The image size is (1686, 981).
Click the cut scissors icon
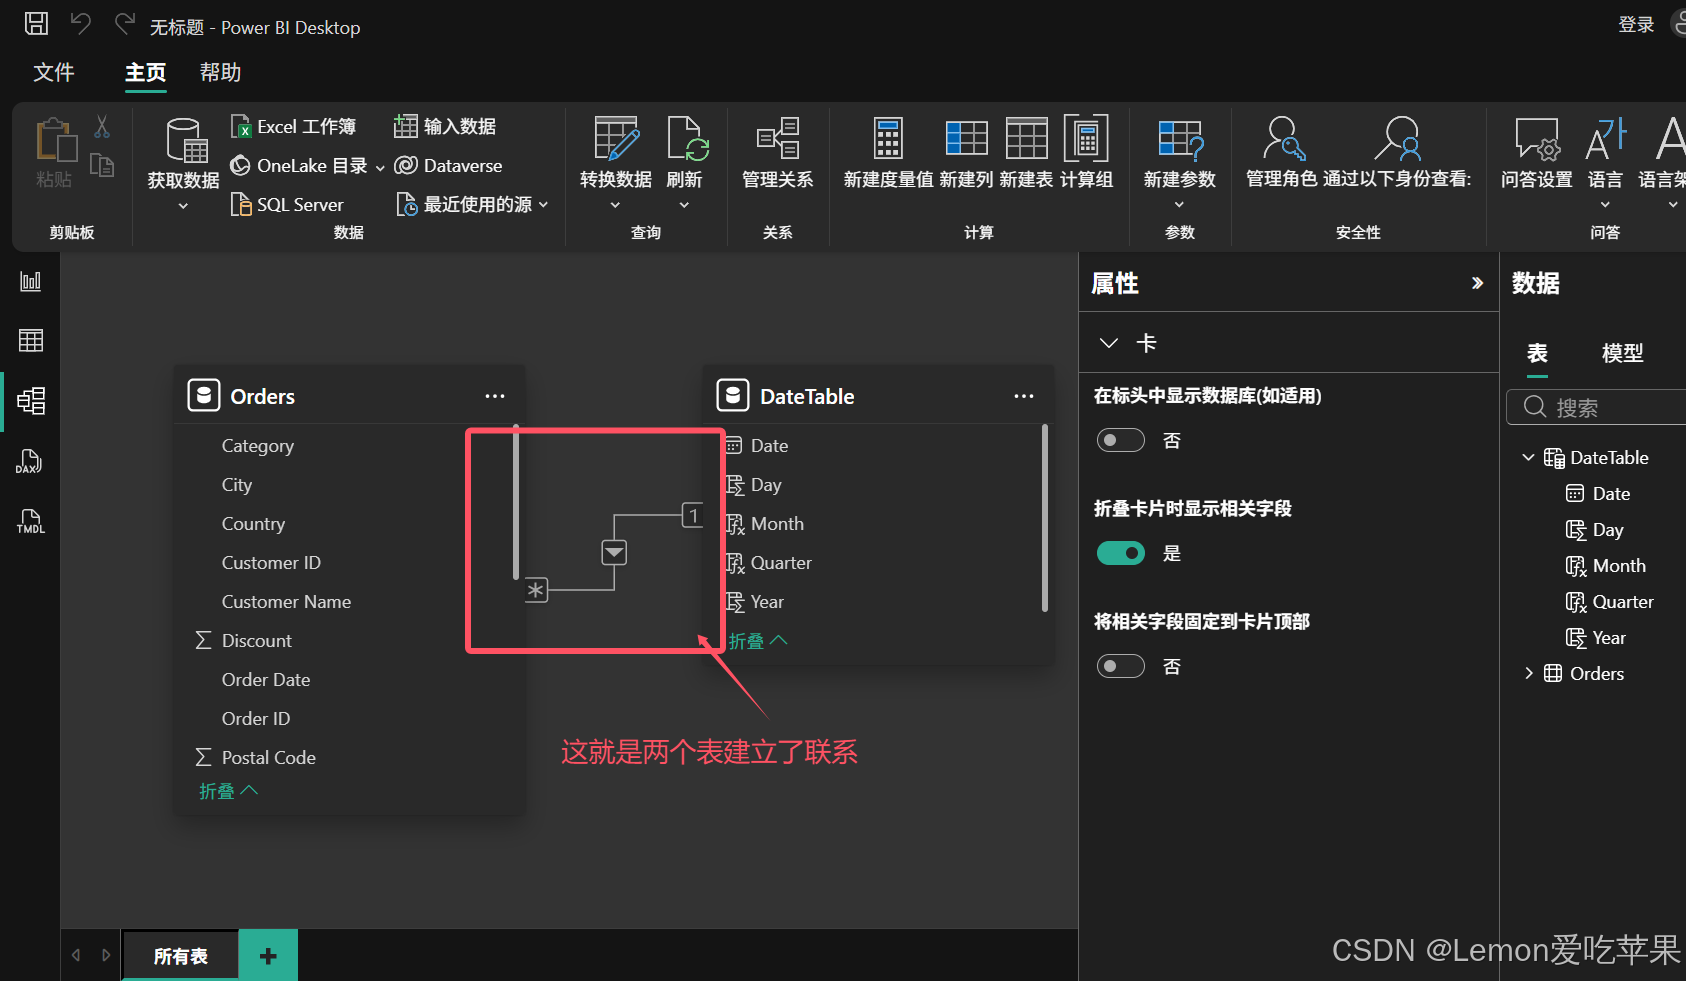[102, 126]
